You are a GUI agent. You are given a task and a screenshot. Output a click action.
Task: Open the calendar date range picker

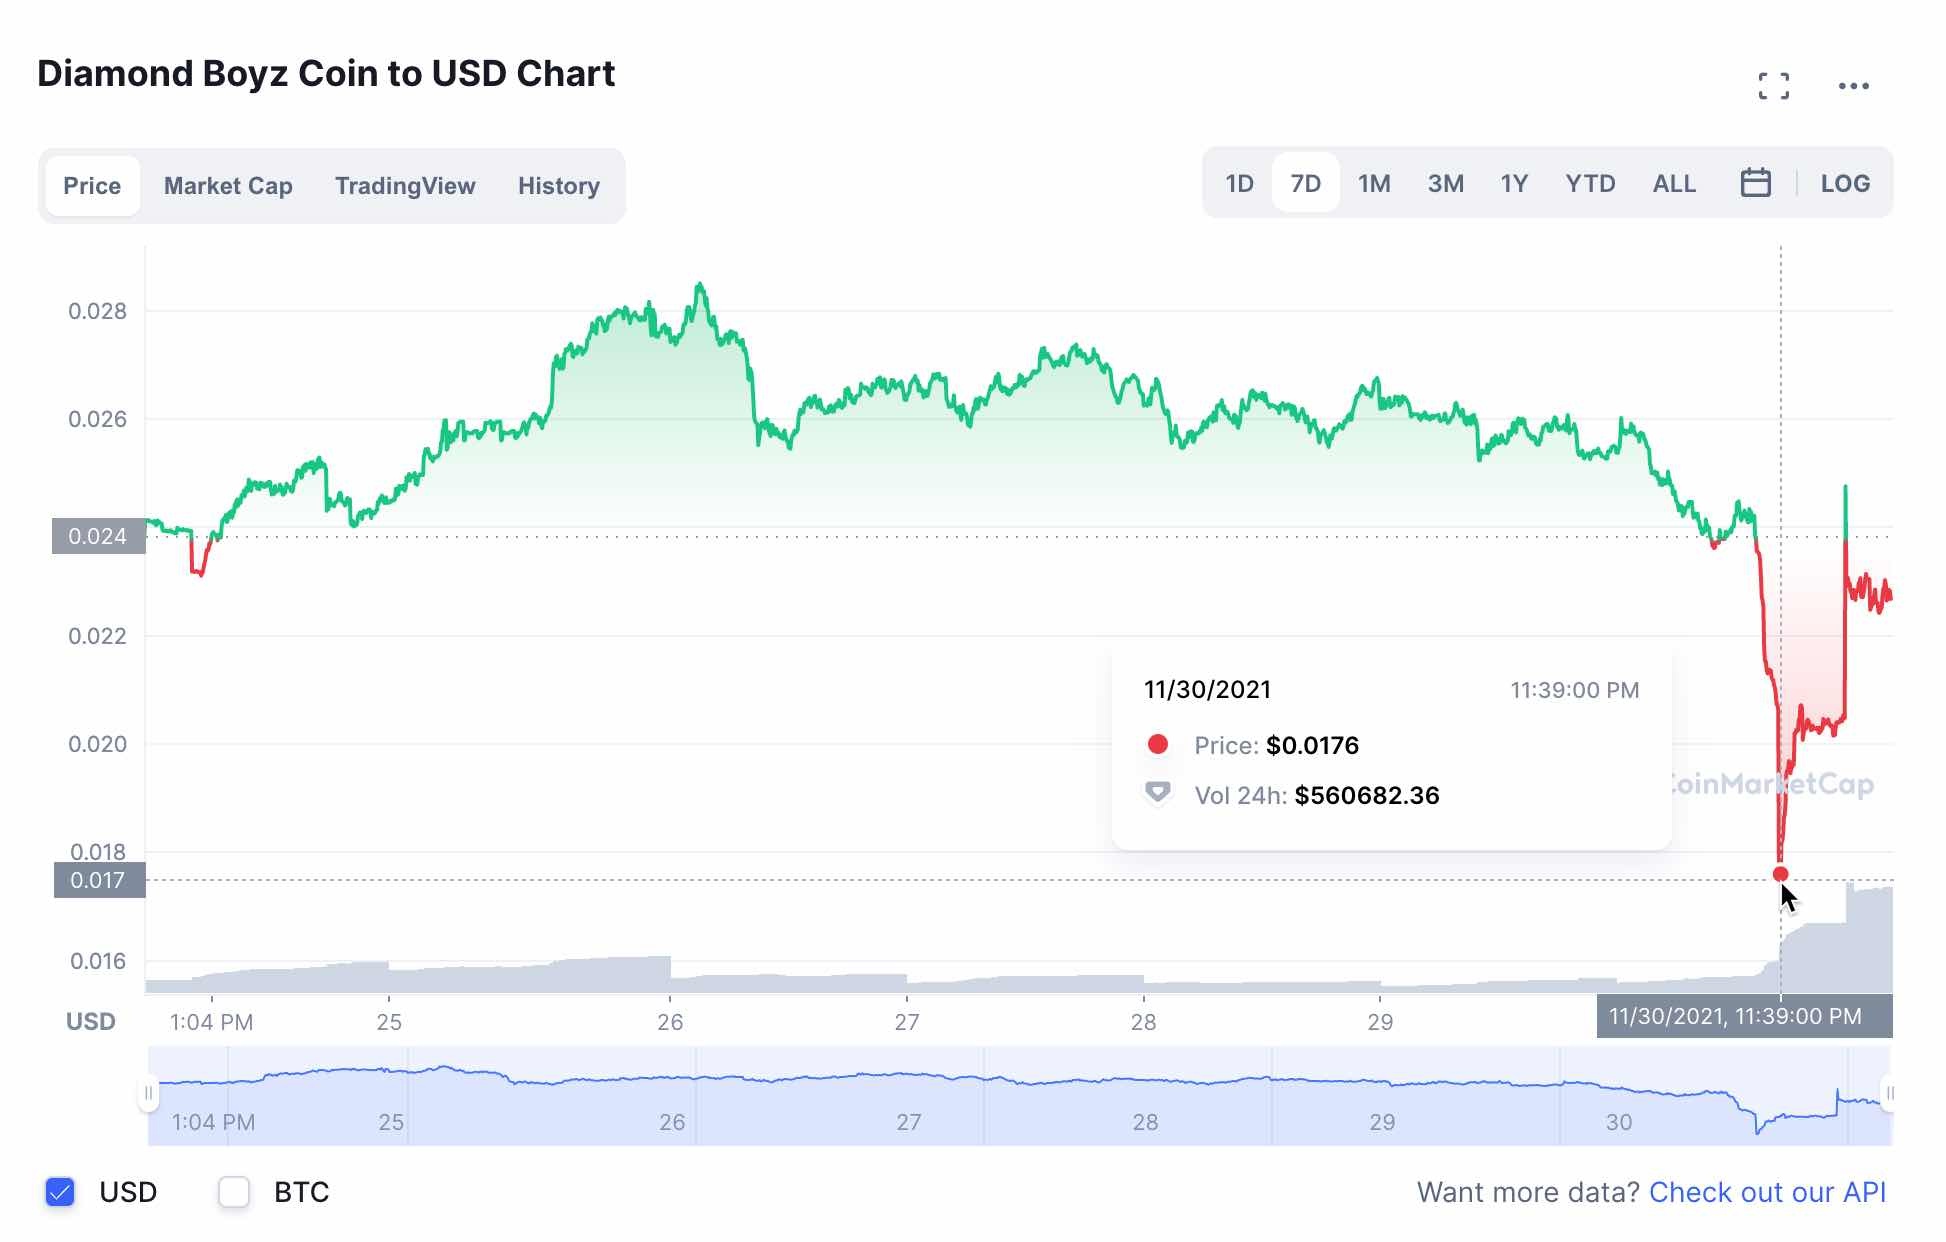tap(1755, 183)
